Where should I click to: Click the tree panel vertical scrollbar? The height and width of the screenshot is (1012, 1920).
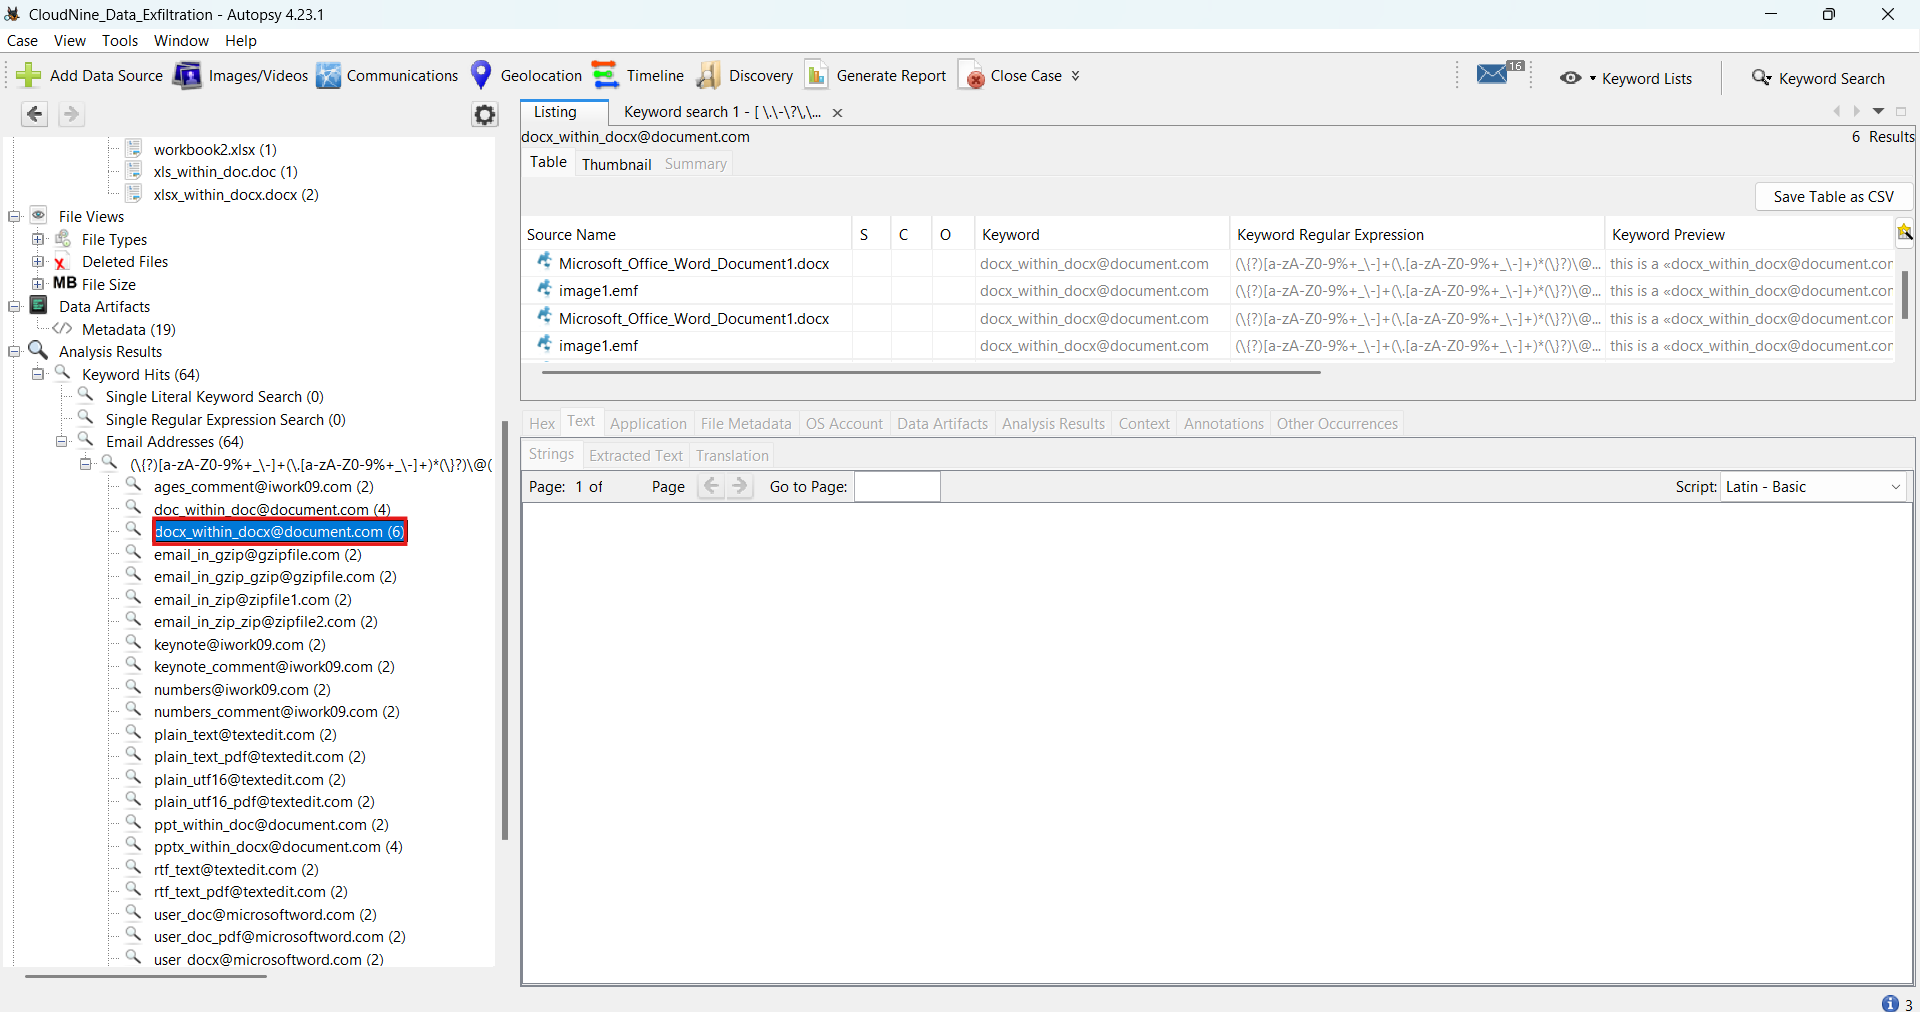pyautogui.click(x=505, y=630)
